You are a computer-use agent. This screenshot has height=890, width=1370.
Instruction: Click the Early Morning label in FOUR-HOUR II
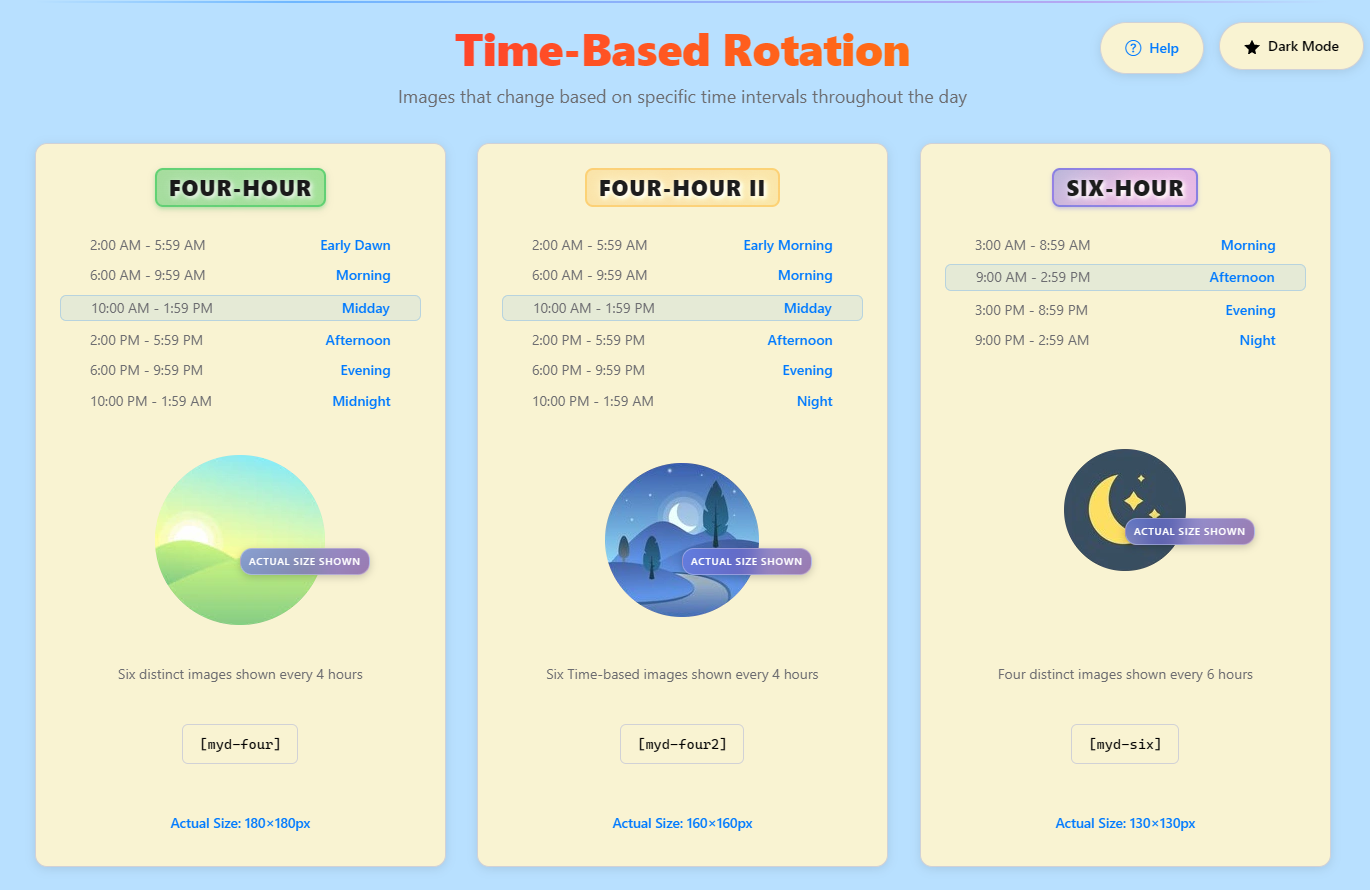click(787, 245)
